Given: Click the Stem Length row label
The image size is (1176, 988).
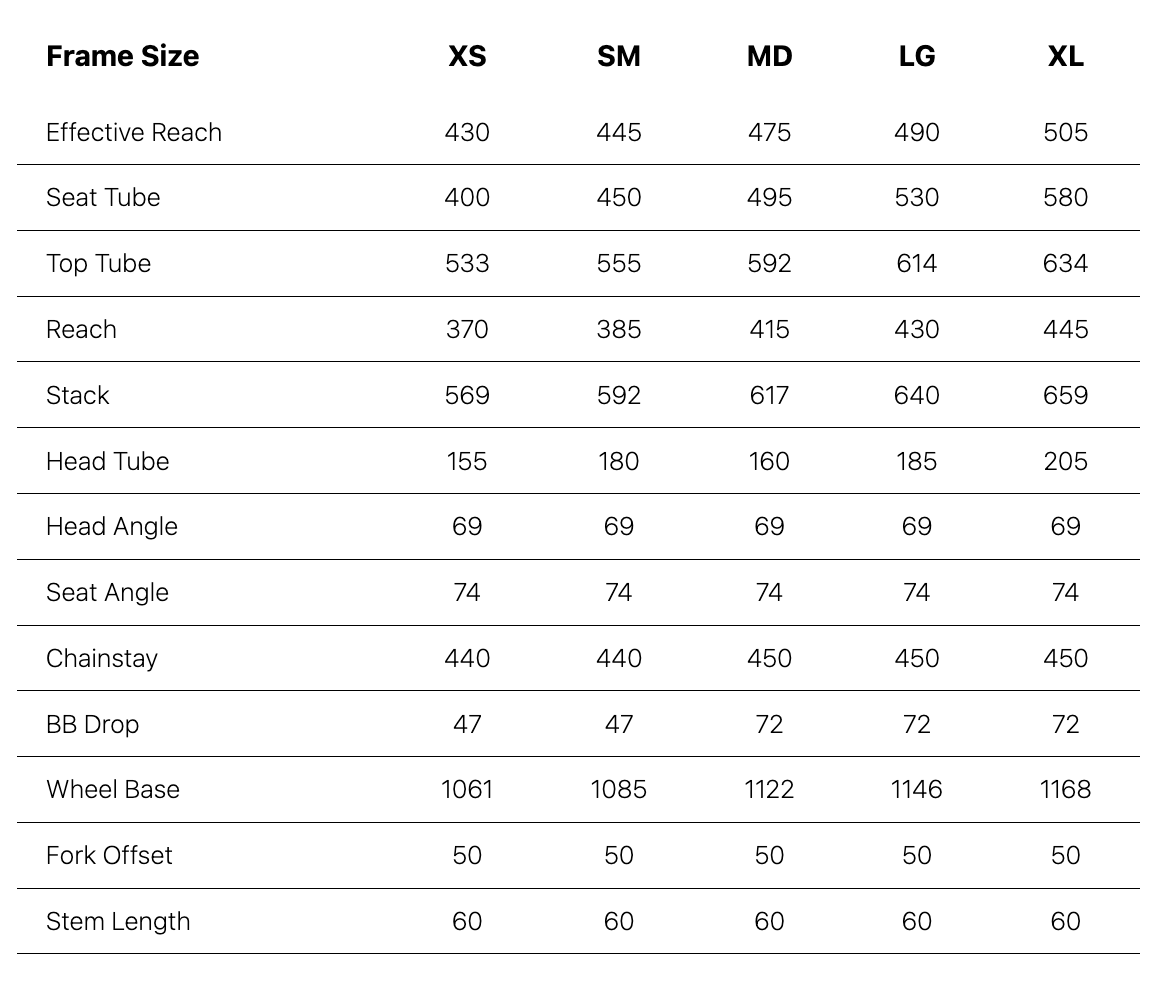Looking at the screenshot, I should 118,921.
